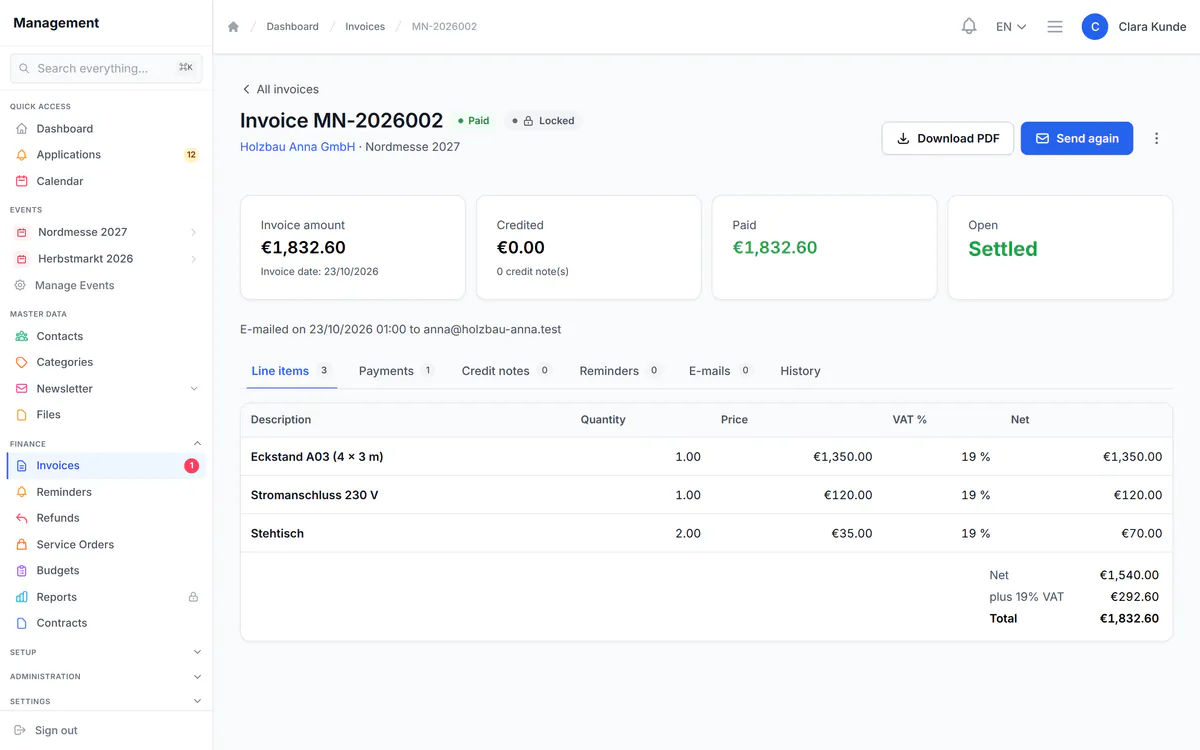The image size is (1200, 750).
Task: Click the Reminders bell icon in Finance
Action: (22, 492)
